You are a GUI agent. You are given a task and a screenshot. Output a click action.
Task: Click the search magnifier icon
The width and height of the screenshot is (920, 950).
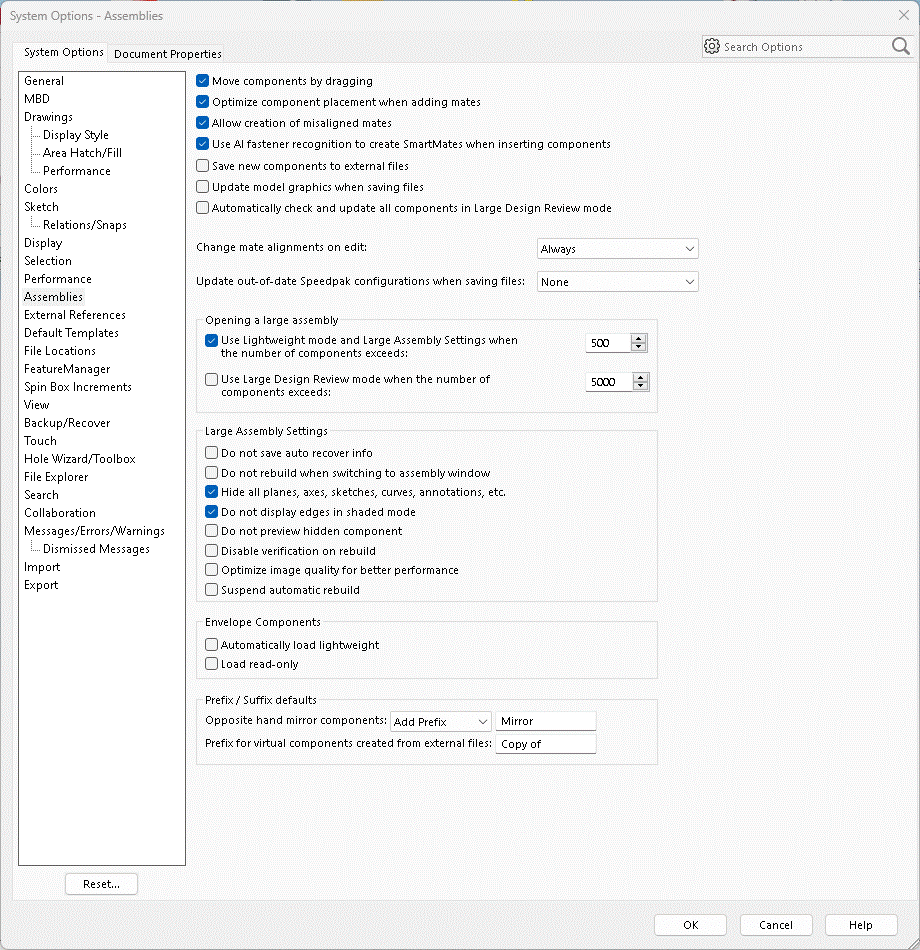pyautogui.click(x=901, y=47)
